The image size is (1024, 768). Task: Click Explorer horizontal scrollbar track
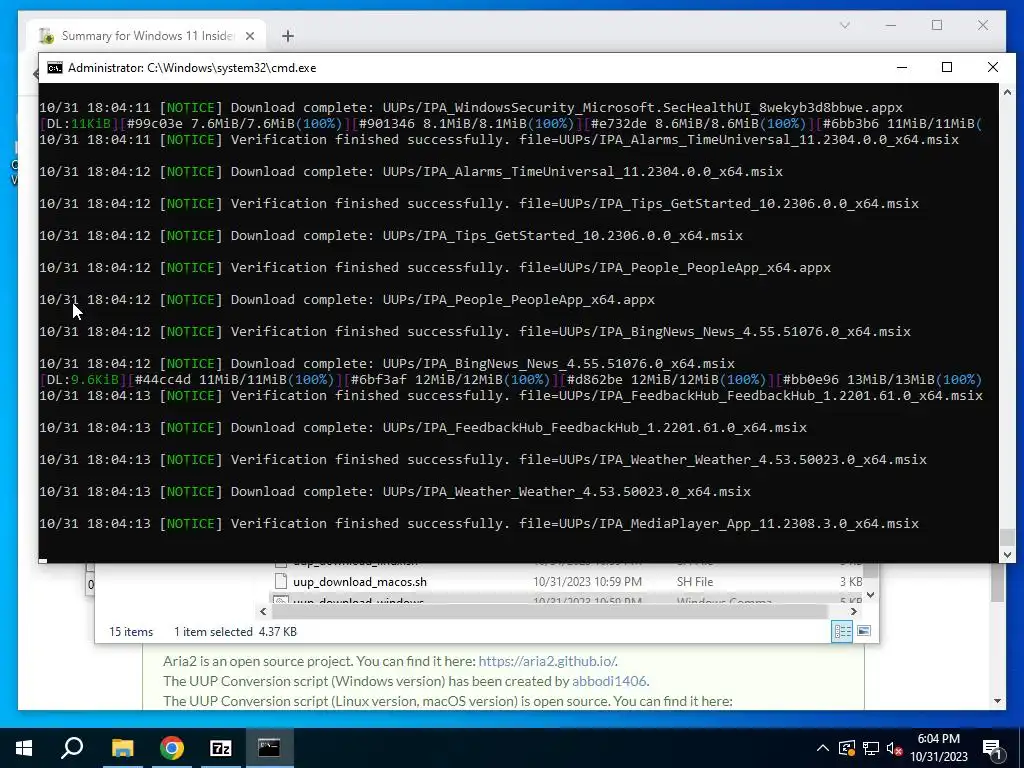[x=550, y=611]
